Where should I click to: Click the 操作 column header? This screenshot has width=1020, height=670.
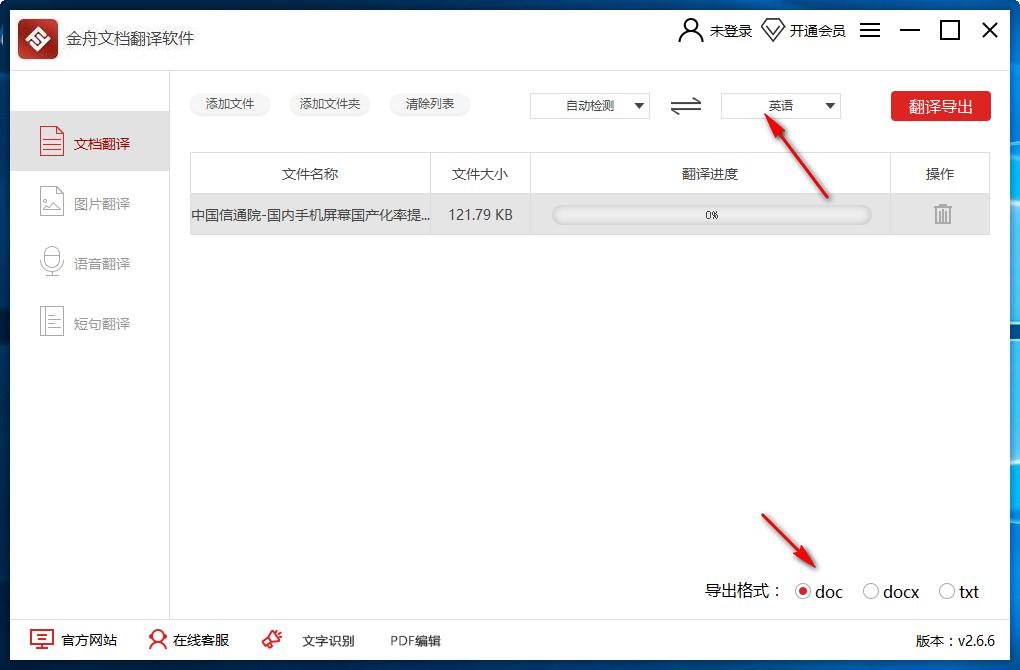click(x=939, y=174)
